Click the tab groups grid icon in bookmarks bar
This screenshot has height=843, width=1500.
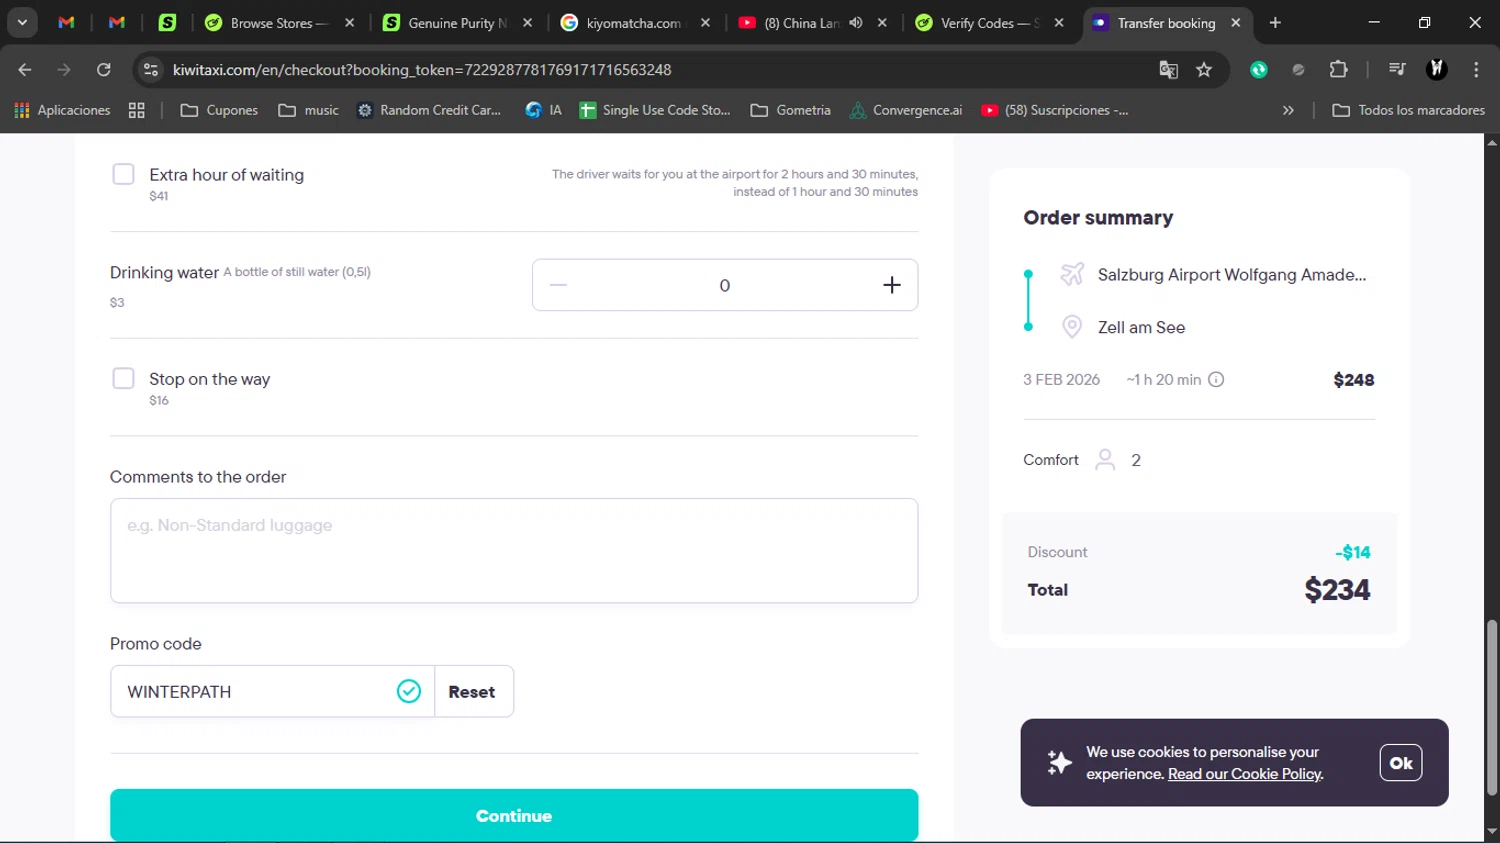tap(137, 110)
